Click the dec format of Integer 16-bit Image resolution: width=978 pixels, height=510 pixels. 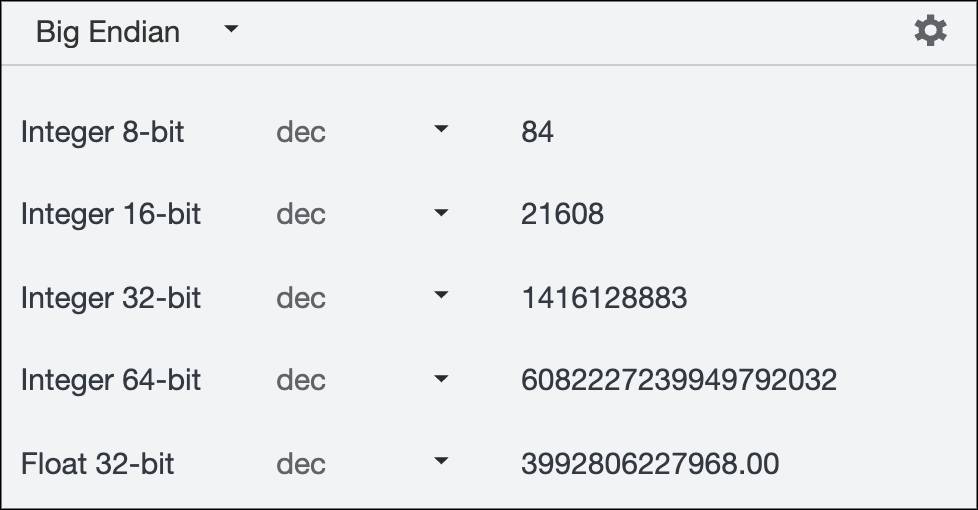point(301,215)
